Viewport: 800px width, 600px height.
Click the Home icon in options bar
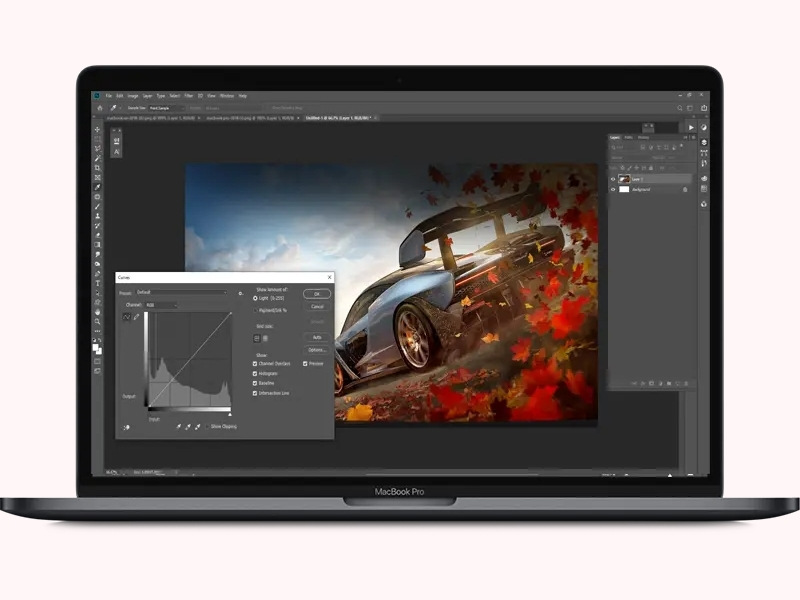(100, 108)
